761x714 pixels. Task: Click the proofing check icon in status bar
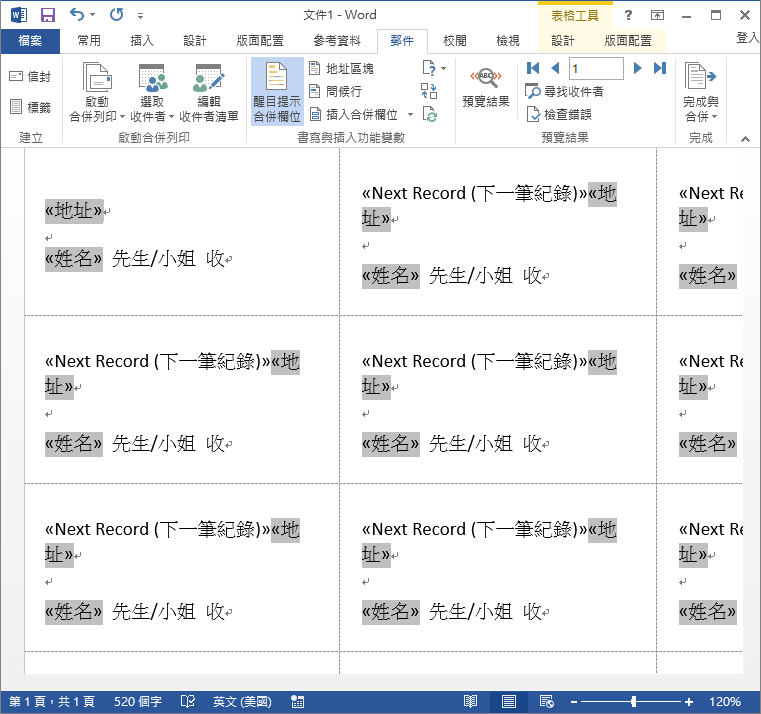tap(188, 701)
